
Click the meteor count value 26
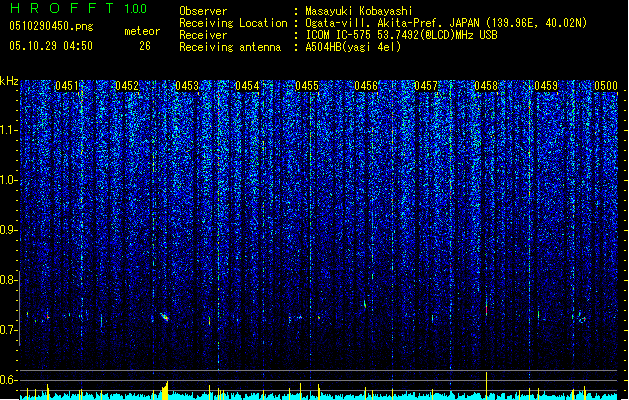click(x=145, y=46)
